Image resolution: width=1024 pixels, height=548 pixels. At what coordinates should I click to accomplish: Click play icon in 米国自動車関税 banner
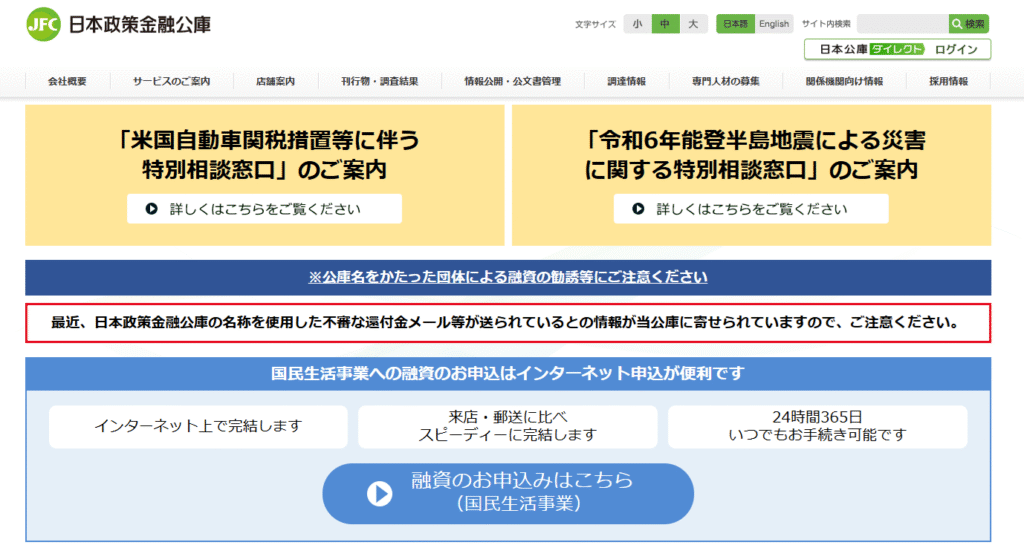(x=152, y=209)
